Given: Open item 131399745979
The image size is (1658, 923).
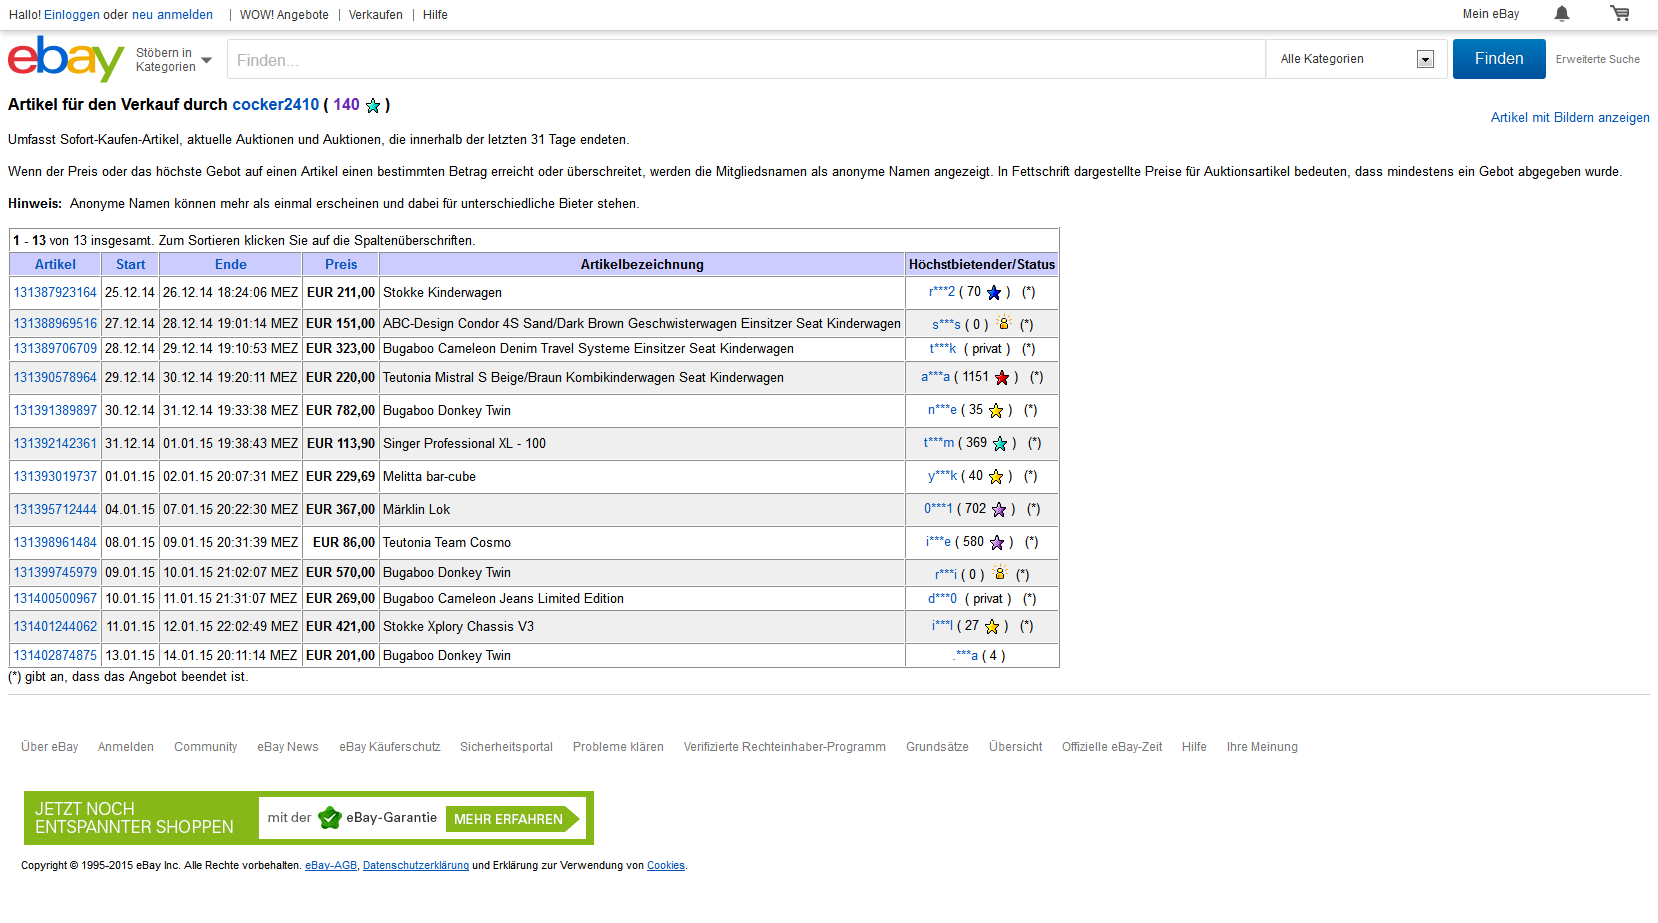Looking at the screenshot, I should [55, 573].
